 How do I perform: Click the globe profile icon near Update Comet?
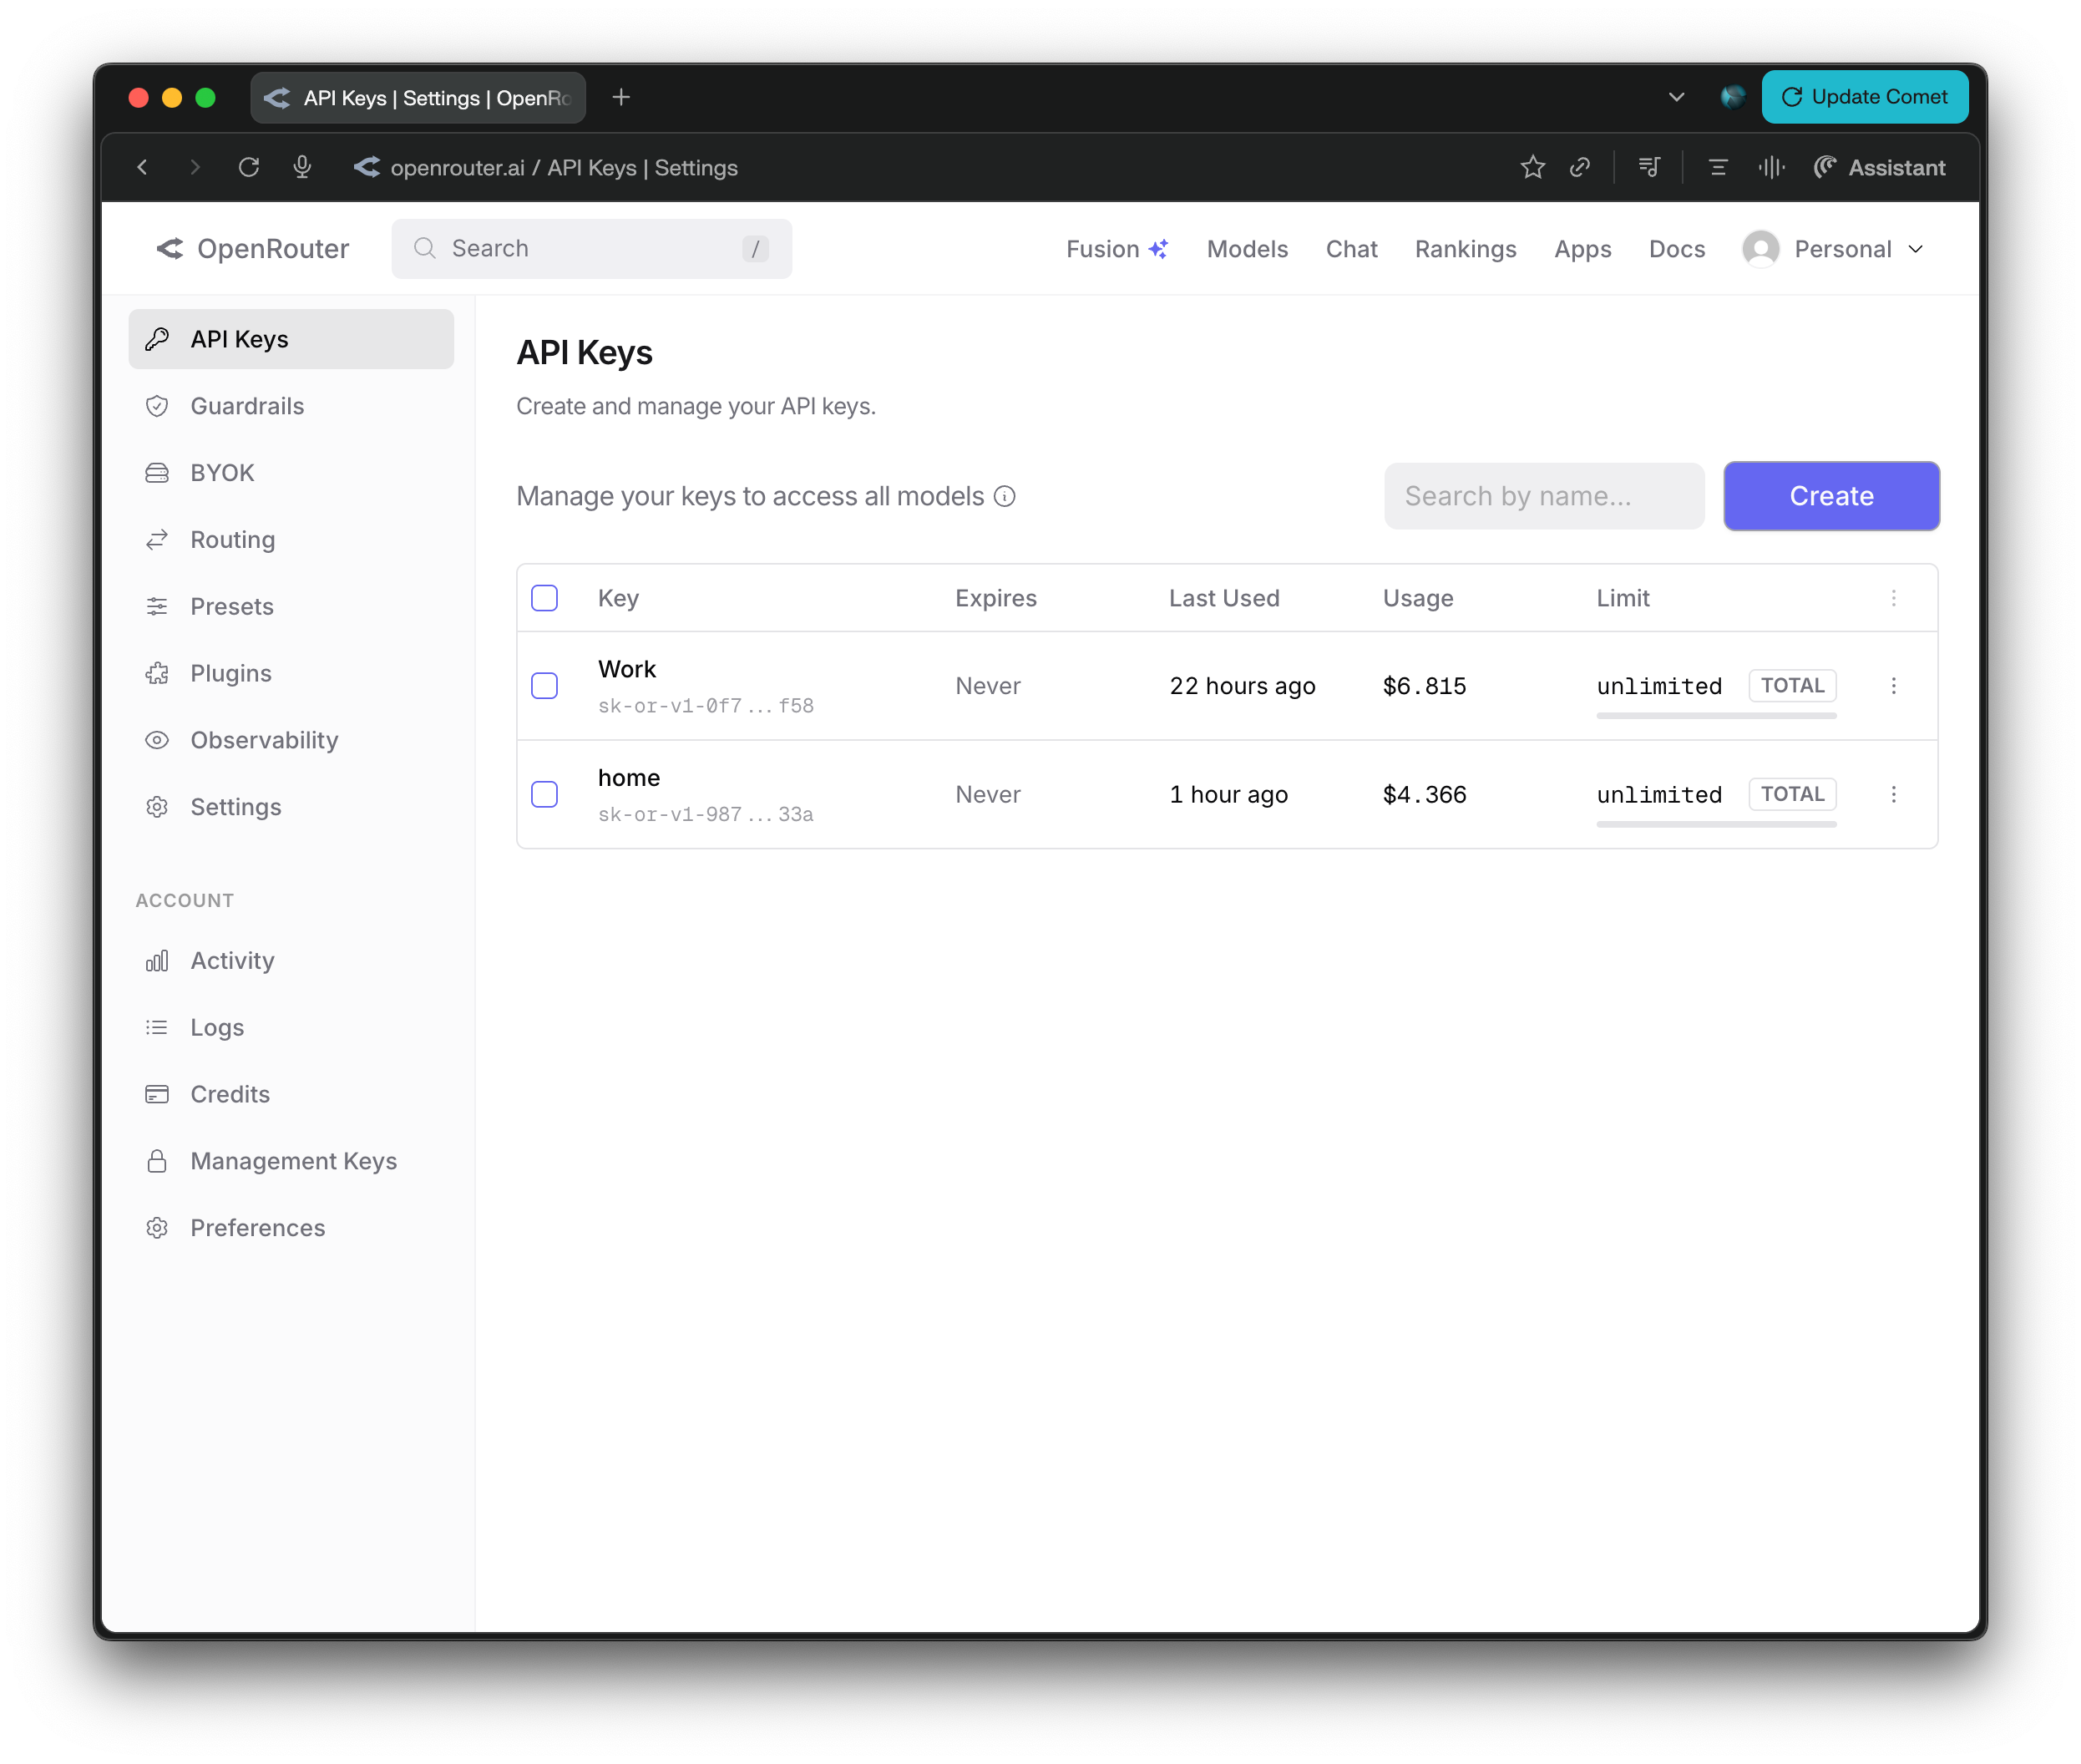point(1732,97)
